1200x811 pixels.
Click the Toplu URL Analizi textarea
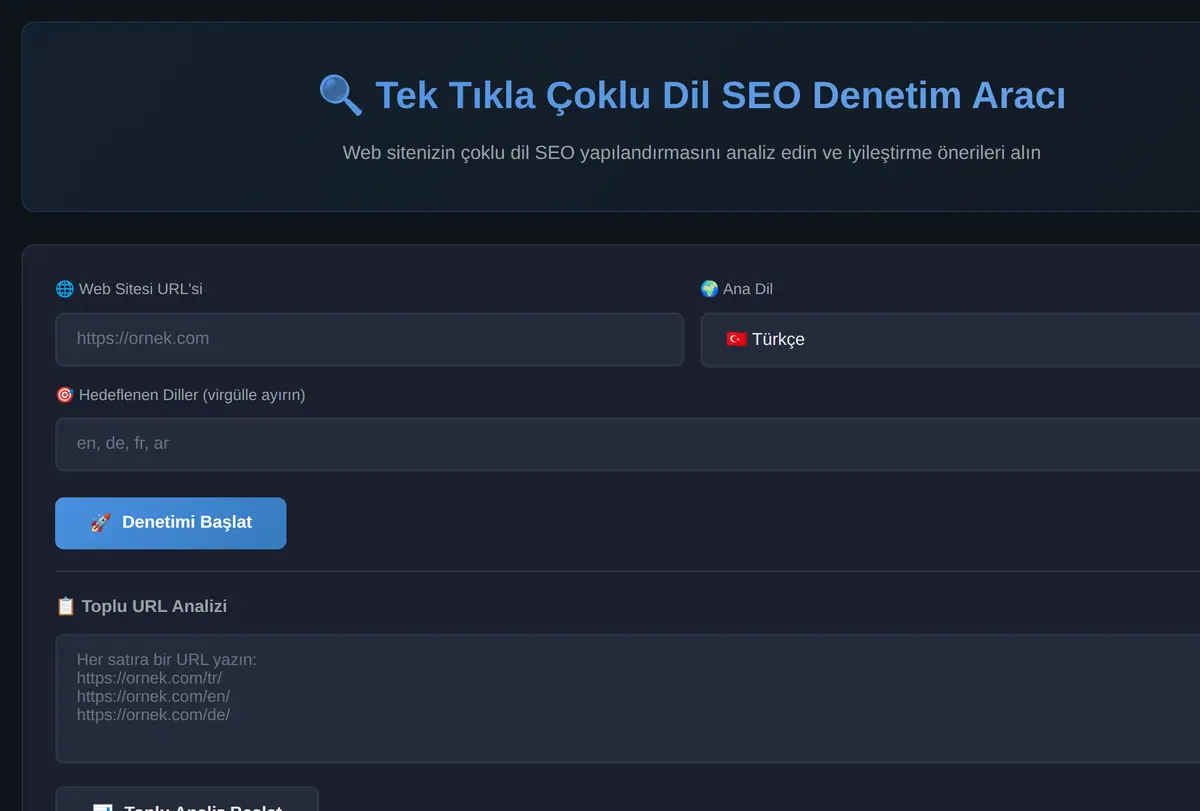[628, 698]
